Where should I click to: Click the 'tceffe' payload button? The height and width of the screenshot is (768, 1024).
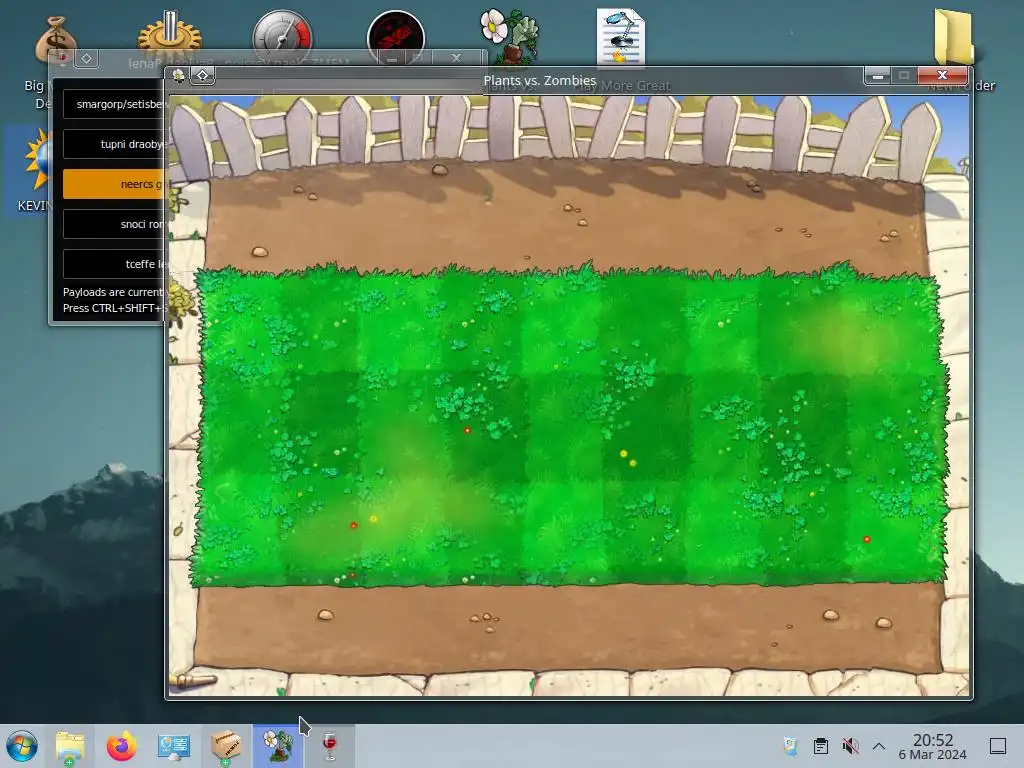(115, 264)
